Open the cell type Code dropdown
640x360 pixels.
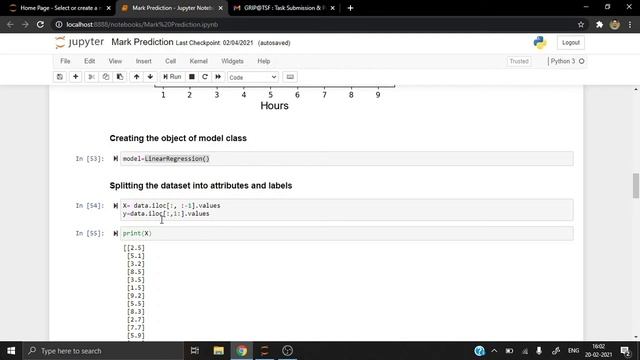(x=253, y=77)
